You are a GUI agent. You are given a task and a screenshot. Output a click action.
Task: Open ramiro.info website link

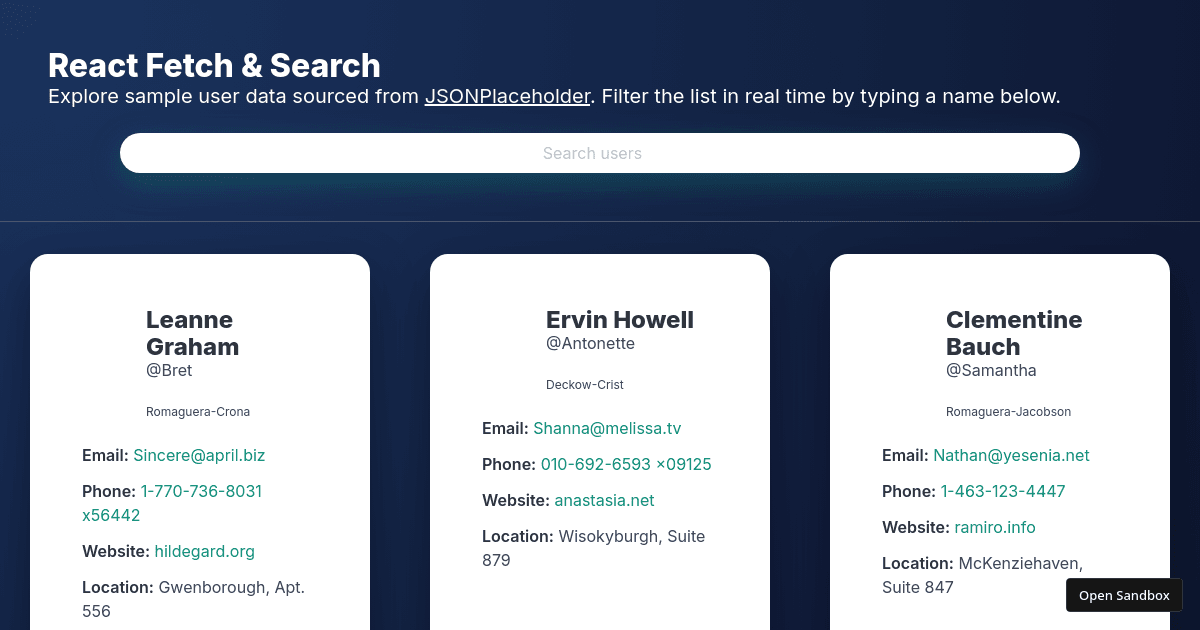point(995,527)
